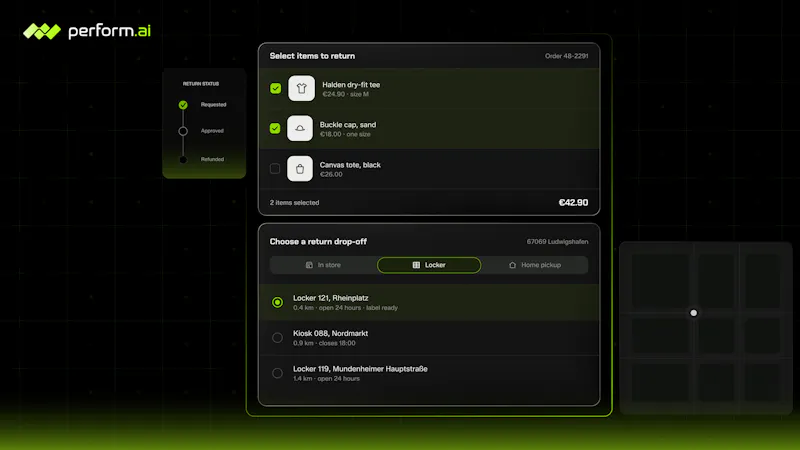Uncheck the Buckle cap, sand checkbox

275,128
